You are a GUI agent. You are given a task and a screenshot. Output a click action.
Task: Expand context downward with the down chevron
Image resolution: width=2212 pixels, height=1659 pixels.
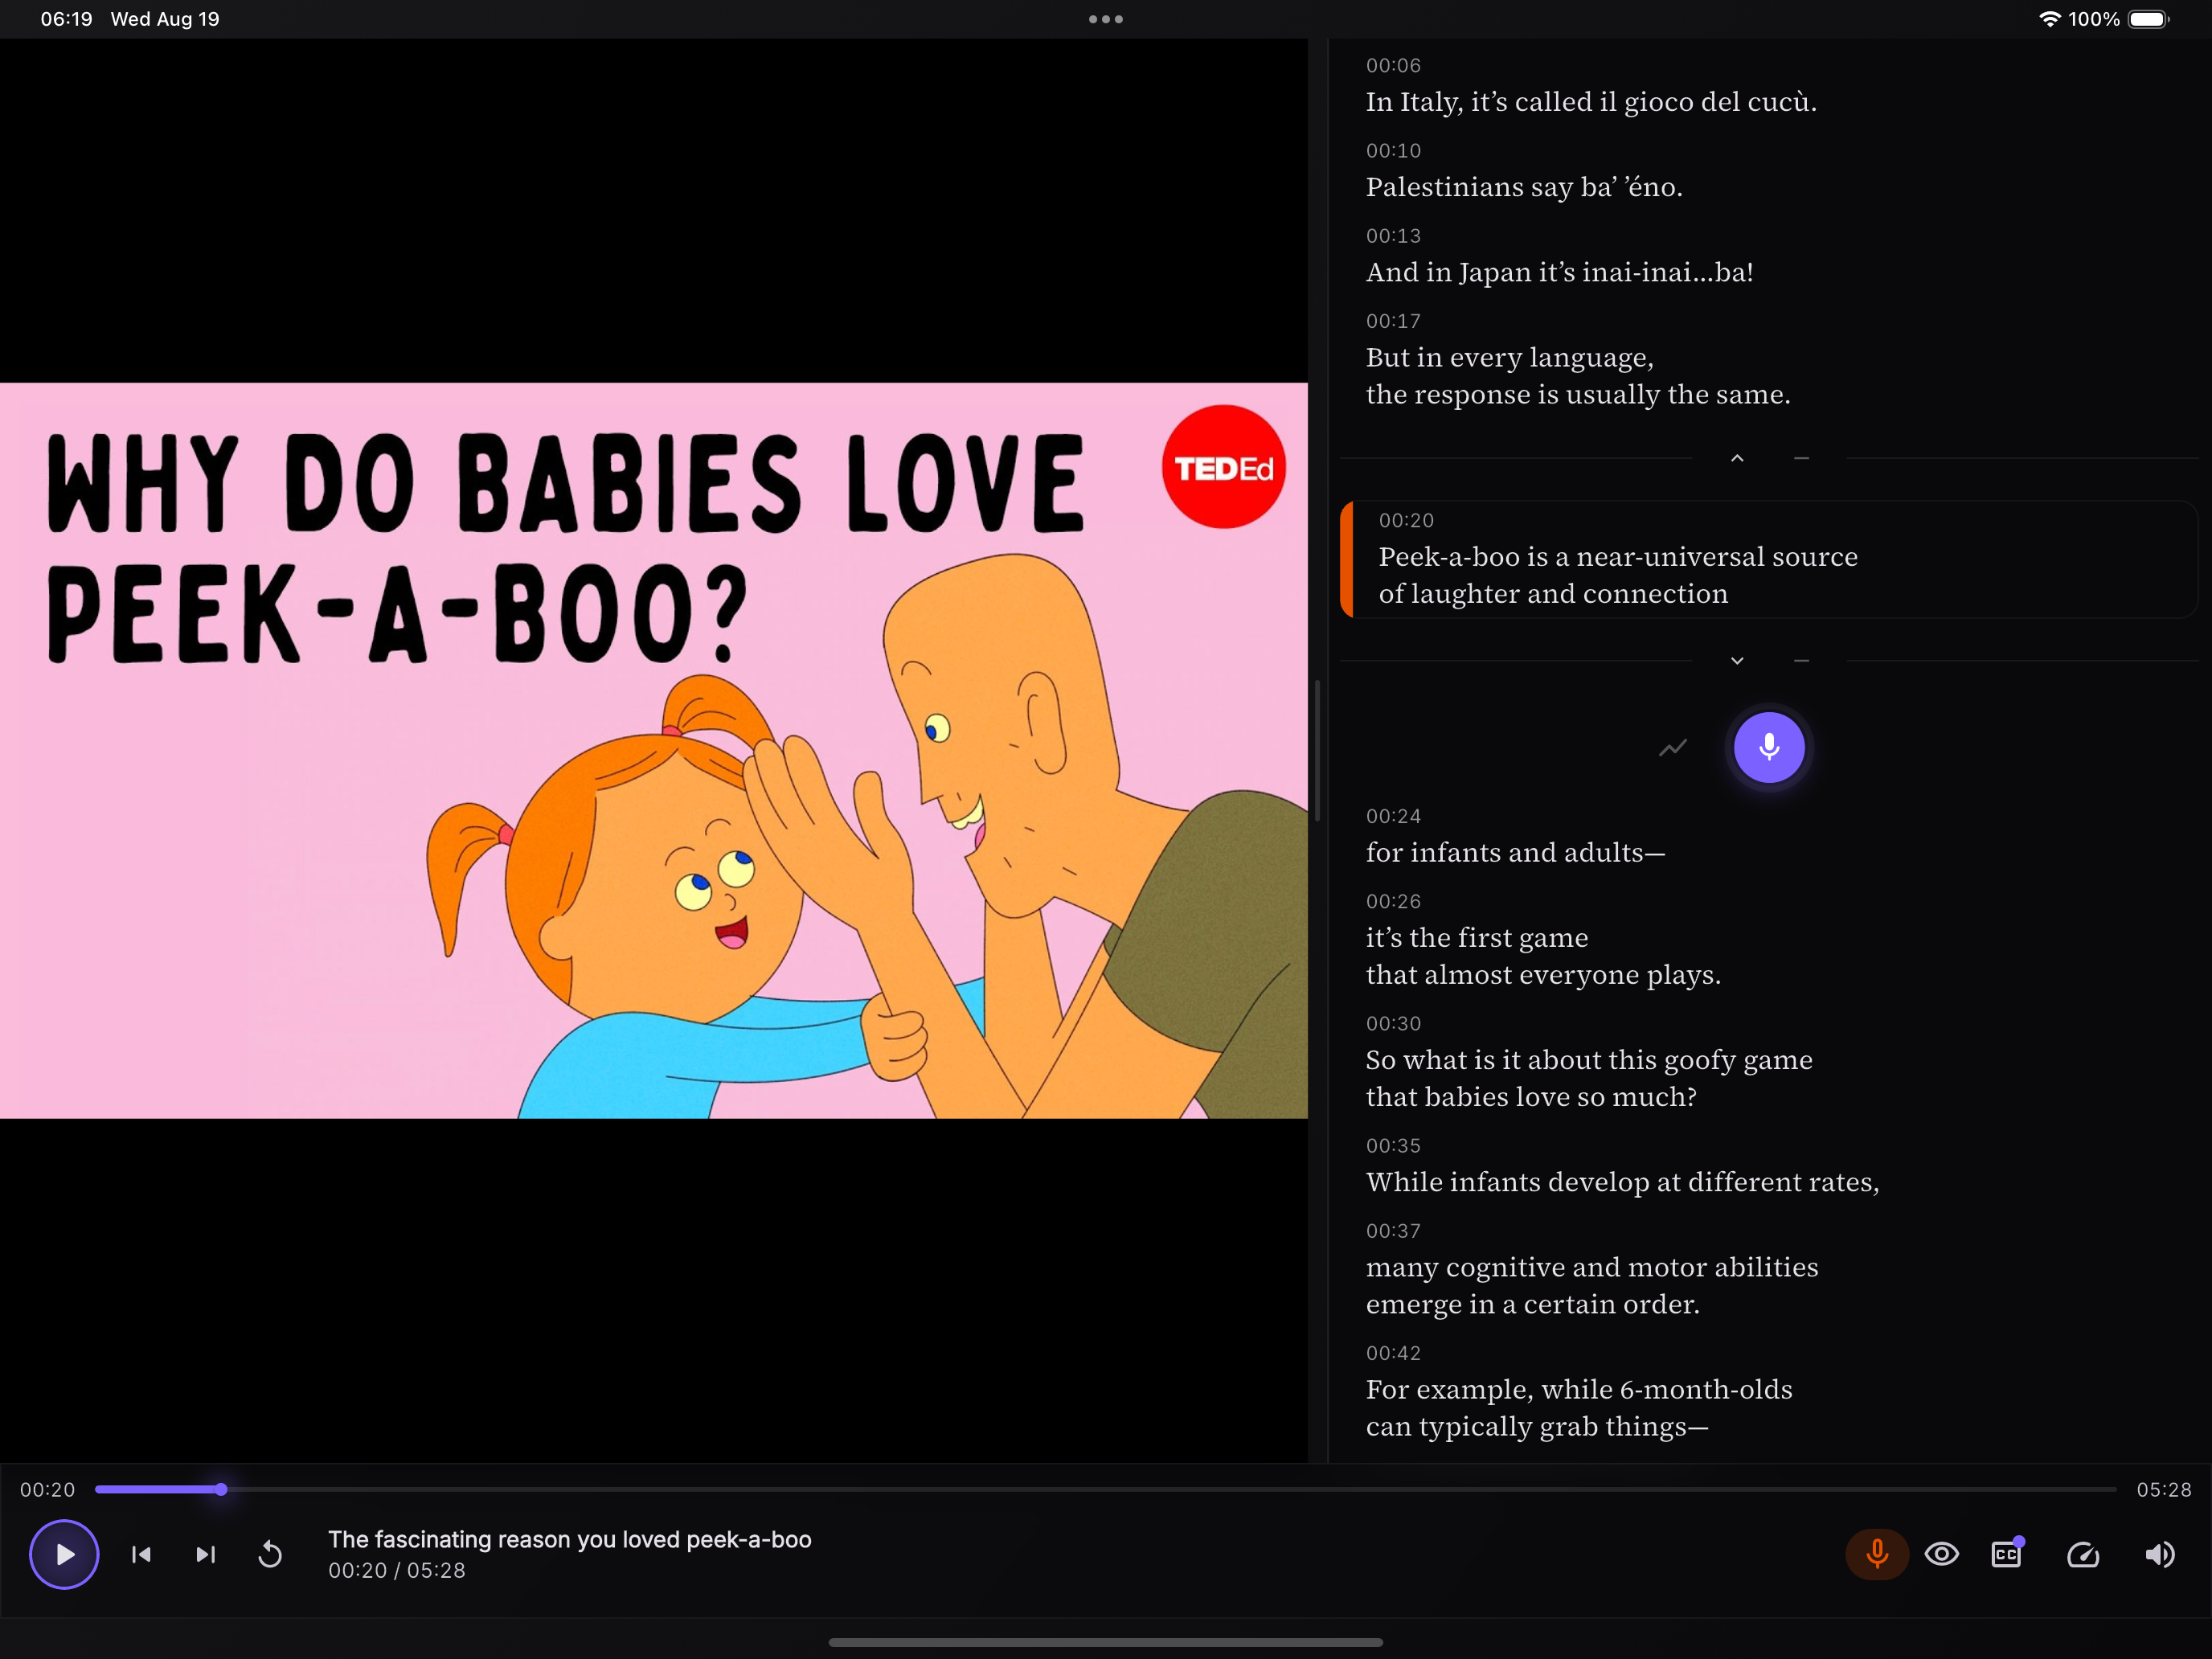pos(1737,661)
